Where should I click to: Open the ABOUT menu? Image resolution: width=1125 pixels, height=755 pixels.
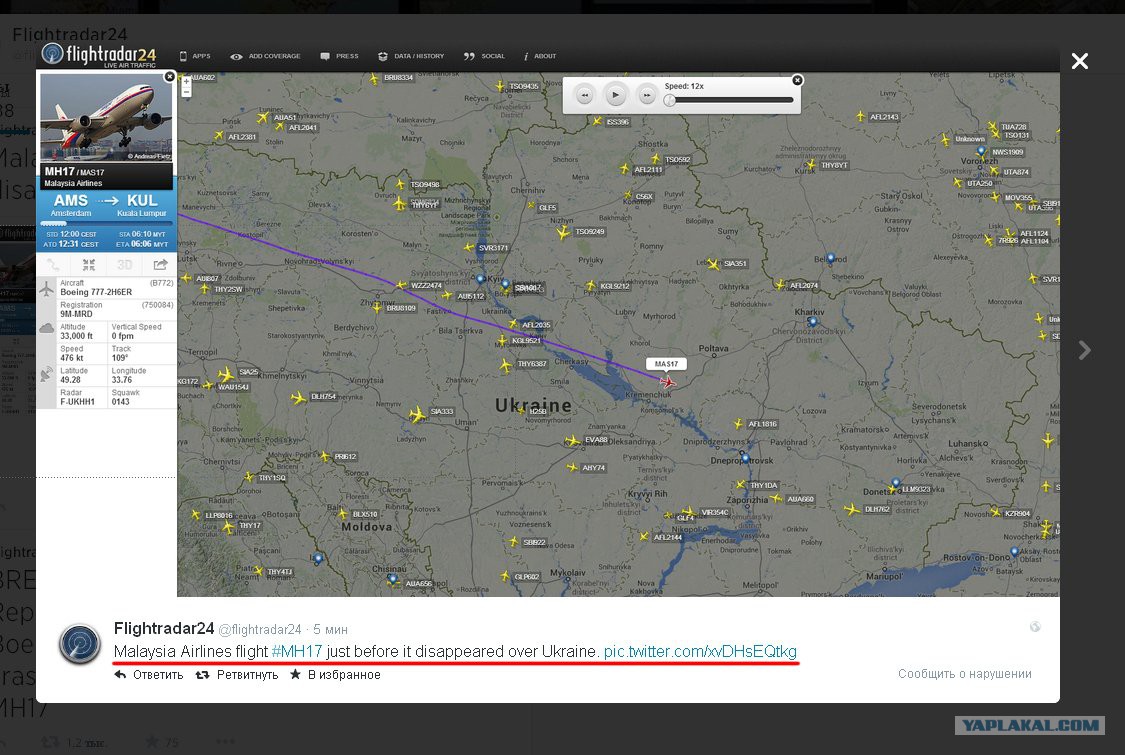pyautogui.click(x=540, y=56)
